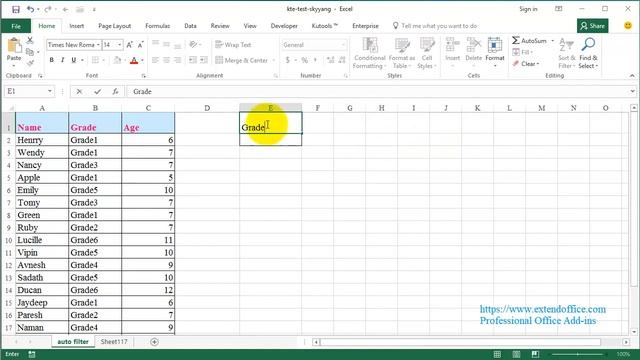This screenshot has height=360, width=640.
Task: Click cell A6 containing Emily
Action: tap(42, 190)
